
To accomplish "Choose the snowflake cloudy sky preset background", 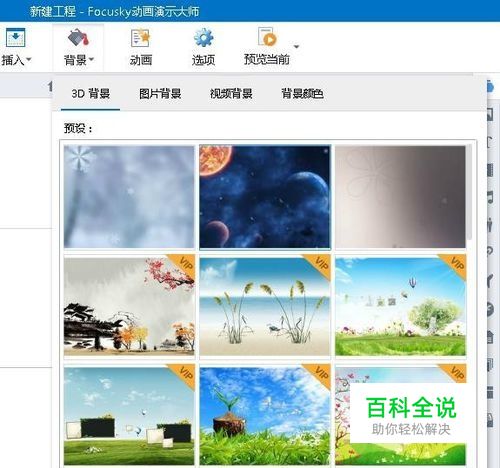I will tap(129, 197).
